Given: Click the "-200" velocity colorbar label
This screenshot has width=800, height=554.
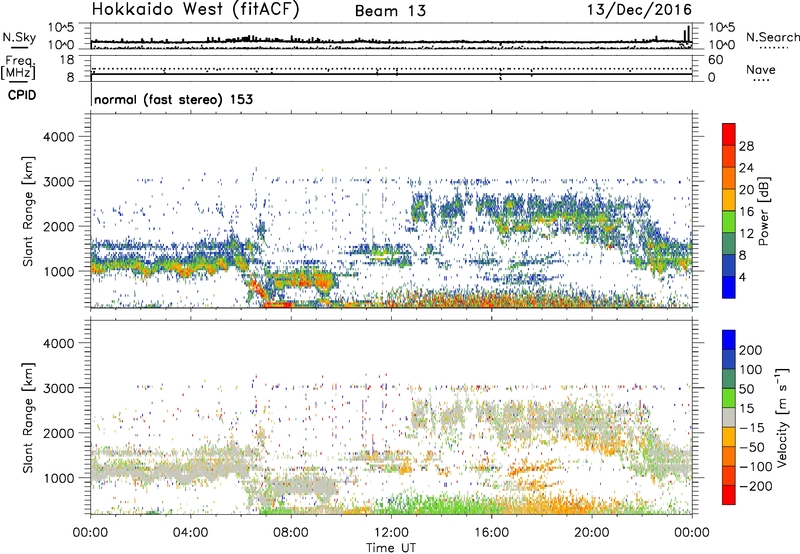Looking at the screenshot, I should click(756, 486).
